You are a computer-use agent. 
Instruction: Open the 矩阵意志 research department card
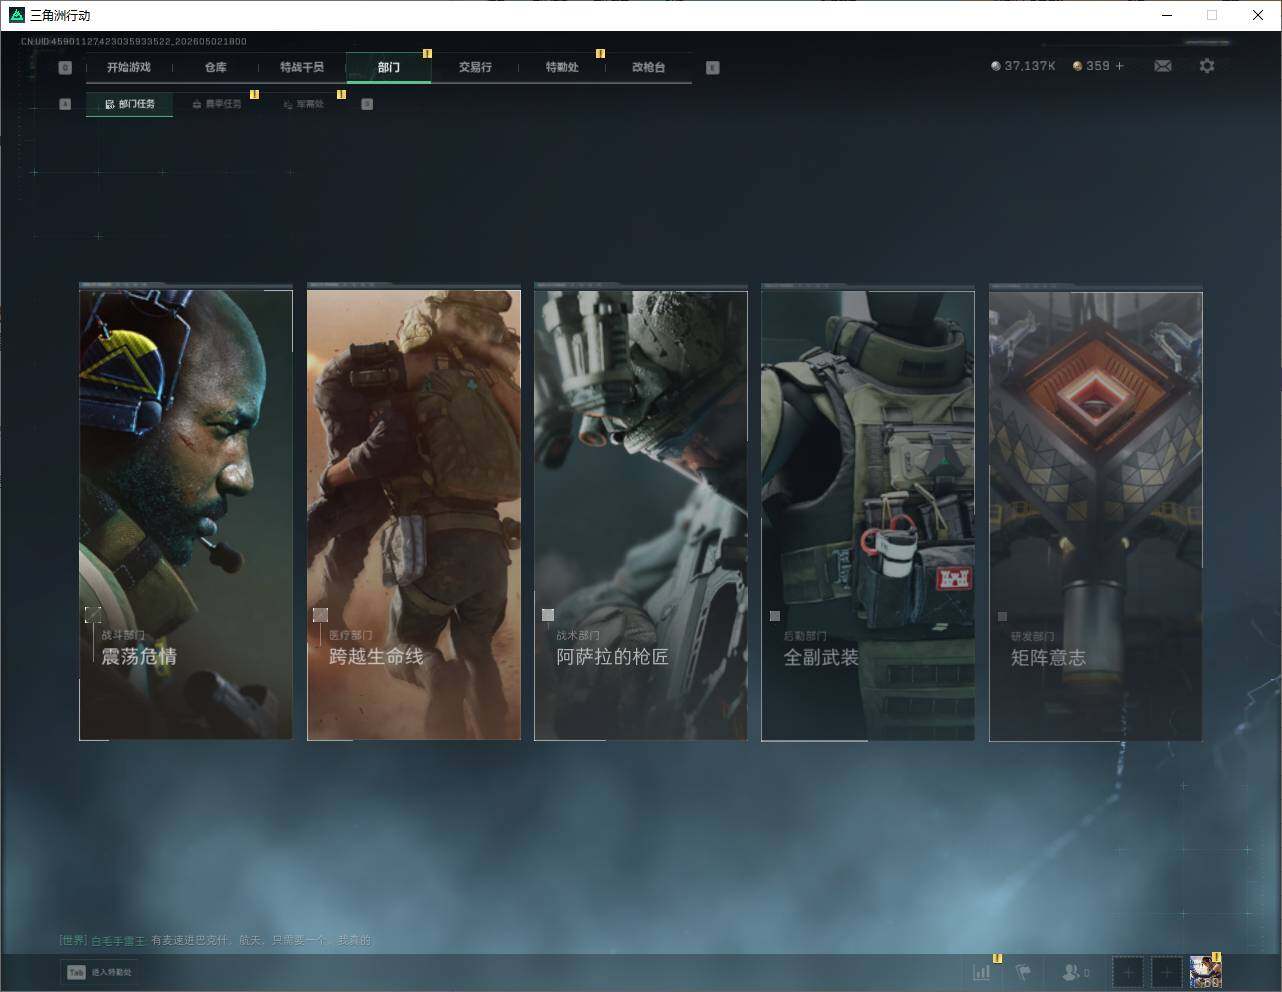[x=1096, y=514]
